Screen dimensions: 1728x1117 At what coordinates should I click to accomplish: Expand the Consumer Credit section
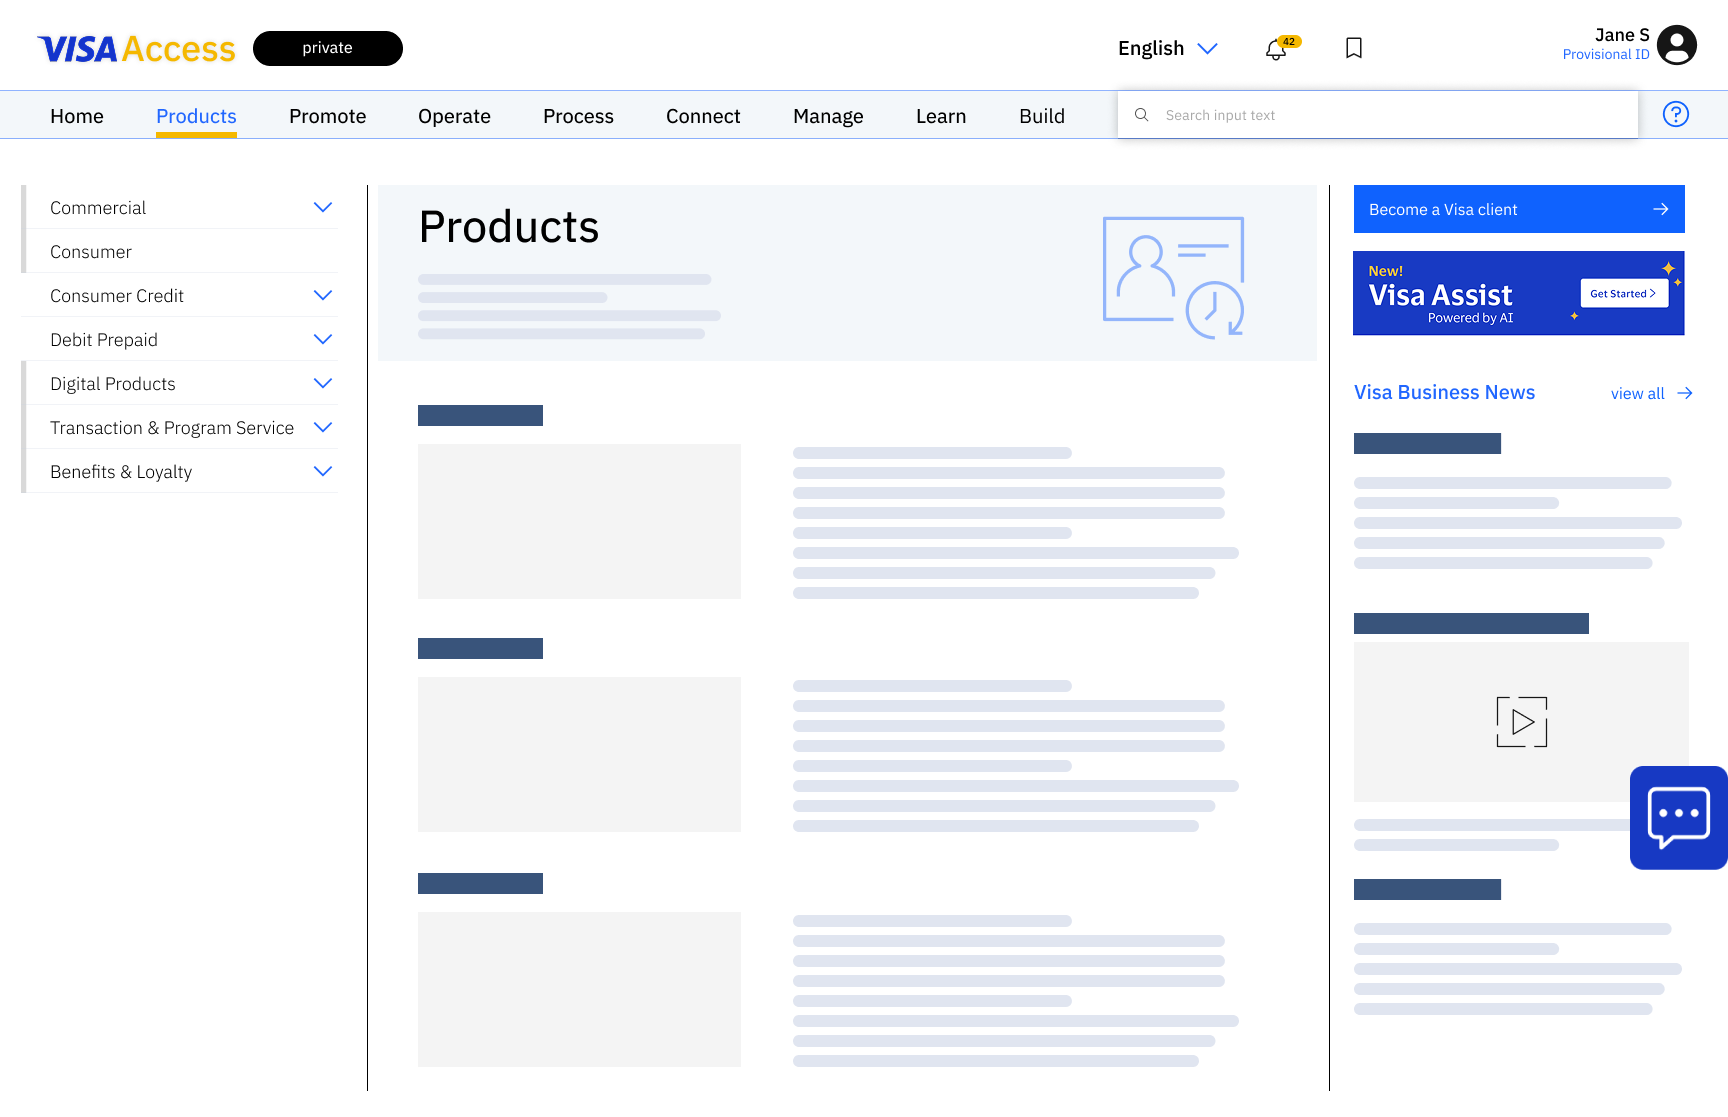coord(323,295)
